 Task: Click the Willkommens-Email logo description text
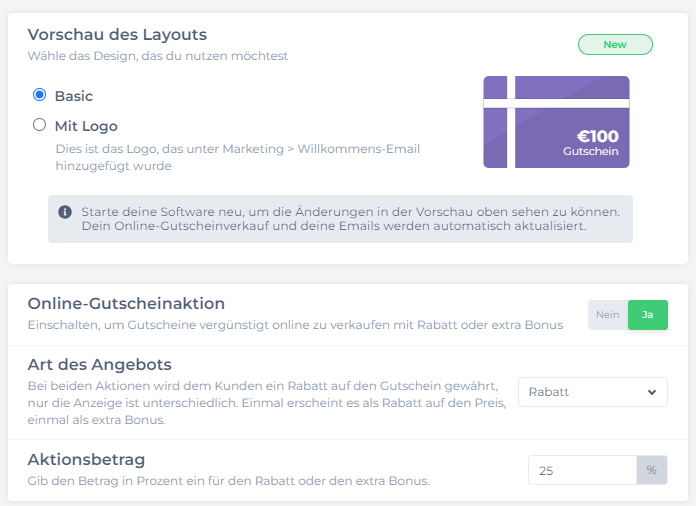point(237,157)
